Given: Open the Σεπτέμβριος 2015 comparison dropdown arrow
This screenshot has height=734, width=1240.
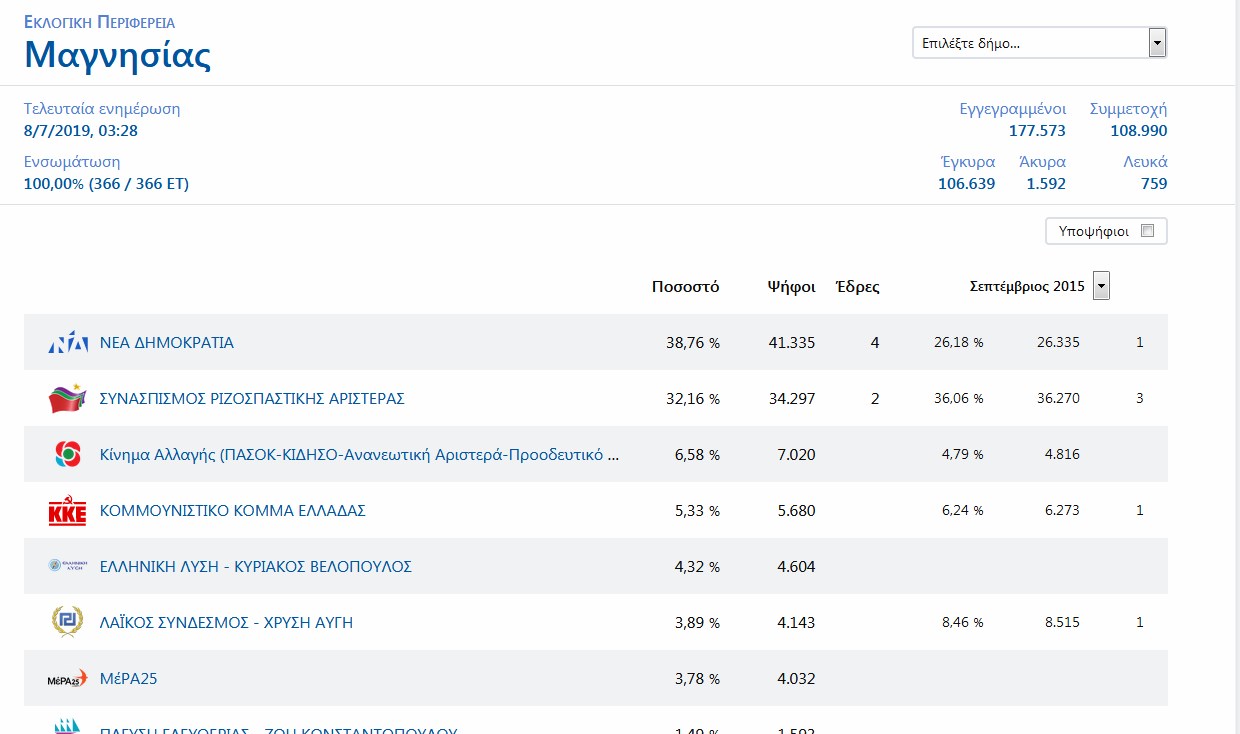Looking at the screenshot, I should [x=1101, y=287].
